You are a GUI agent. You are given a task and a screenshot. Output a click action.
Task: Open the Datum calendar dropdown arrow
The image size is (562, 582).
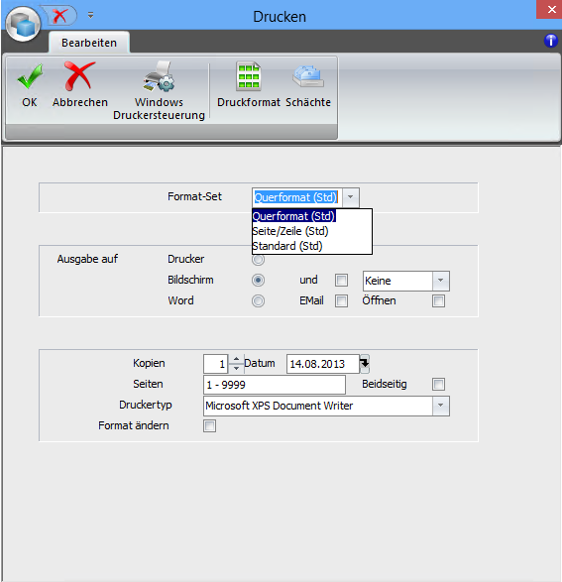(365, 364)
